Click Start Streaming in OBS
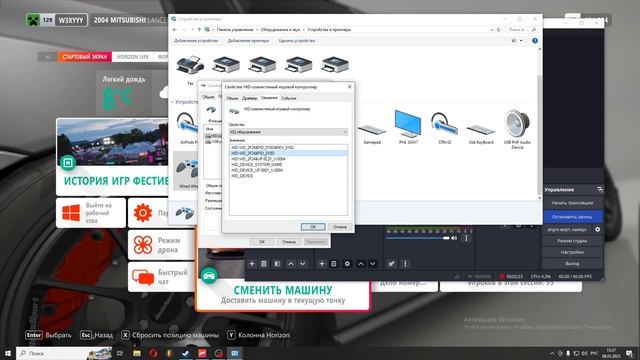The height and width of the screenshot is (360, 640). click(x=572, y=203)
